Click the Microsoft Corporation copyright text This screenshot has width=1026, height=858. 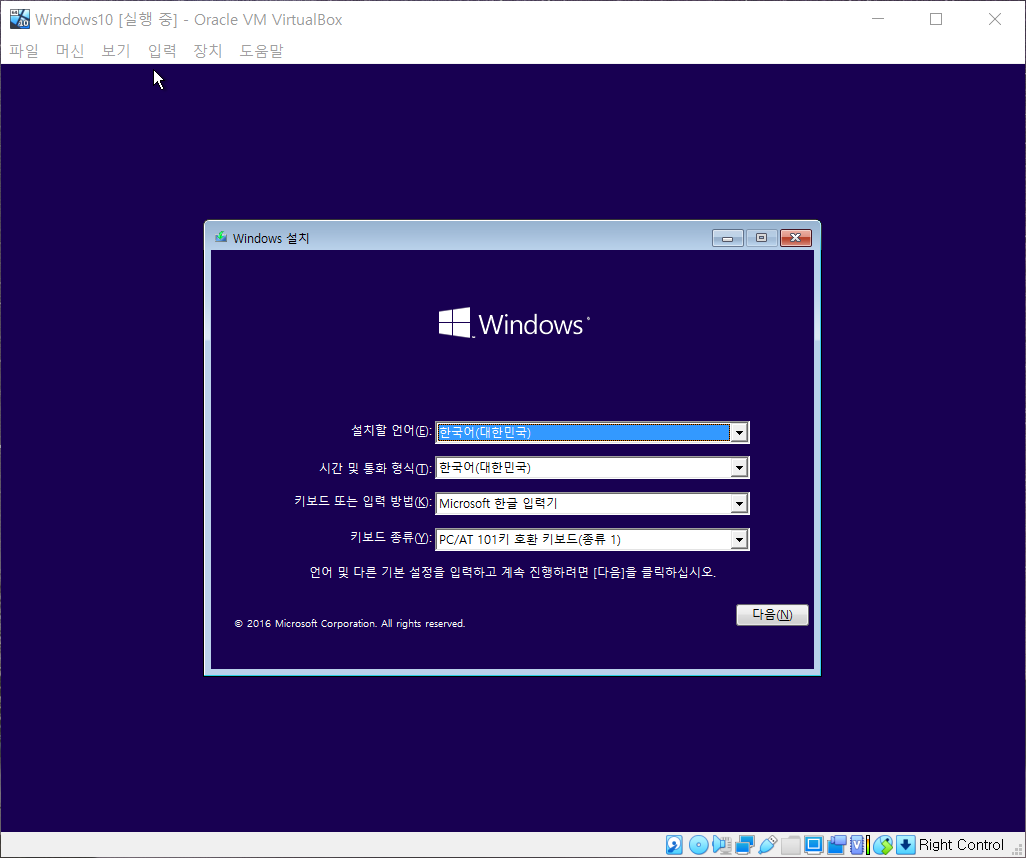(x=349, y=624)
